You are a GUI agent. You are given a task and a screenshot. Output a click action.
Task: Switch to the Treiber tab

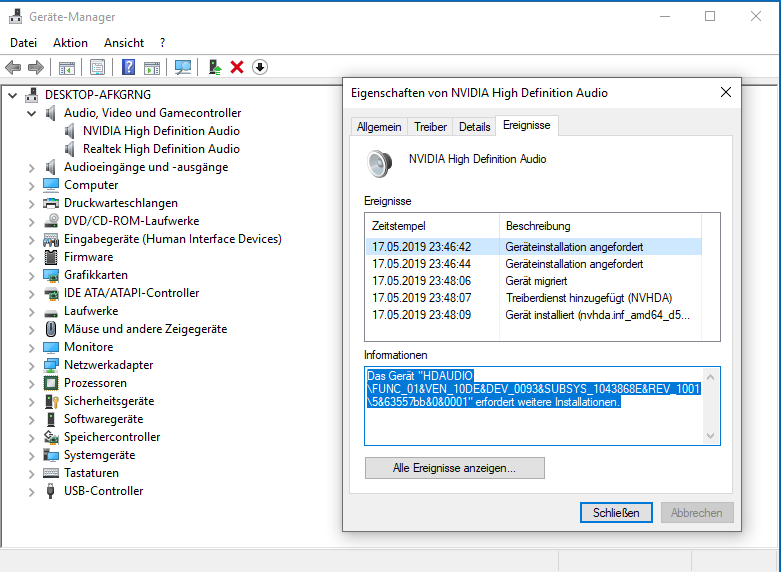point(430,127)
